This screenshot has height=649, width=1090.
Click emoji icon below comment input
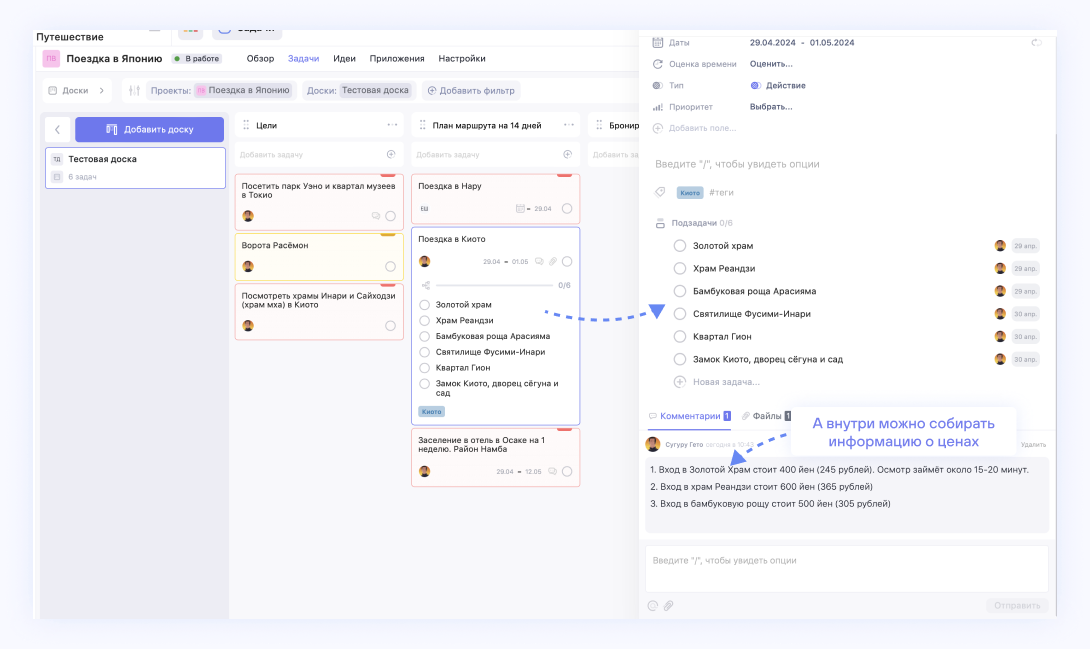(x=653, y=605)
